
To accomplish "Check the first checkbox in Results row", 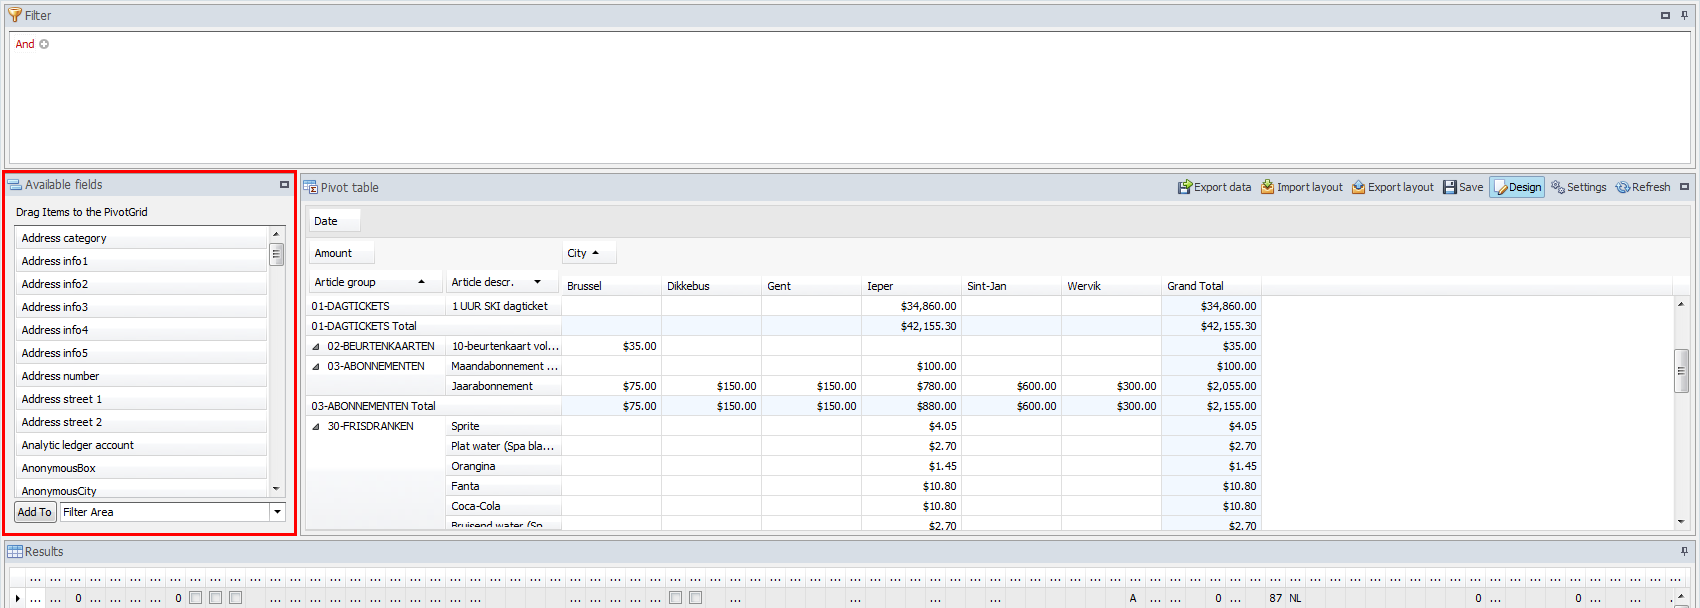I will click(x=196, y=598).
